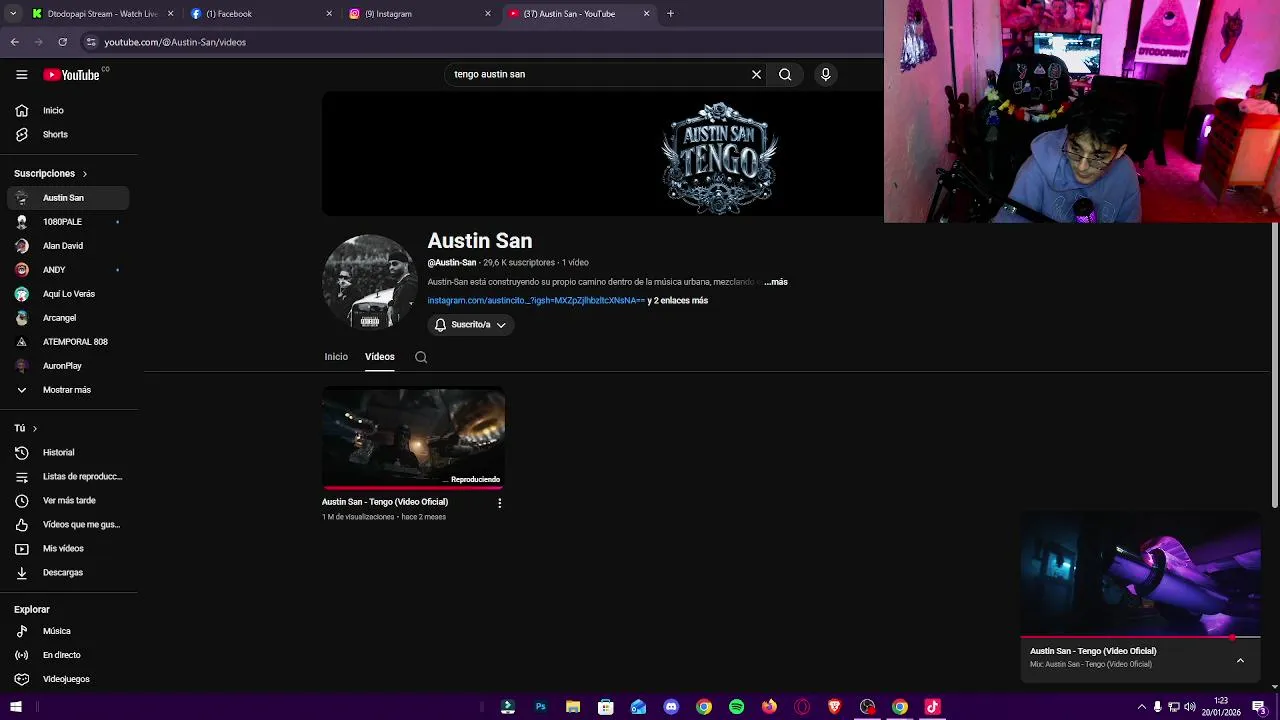Open Música under Explorar

pos(68,631)
